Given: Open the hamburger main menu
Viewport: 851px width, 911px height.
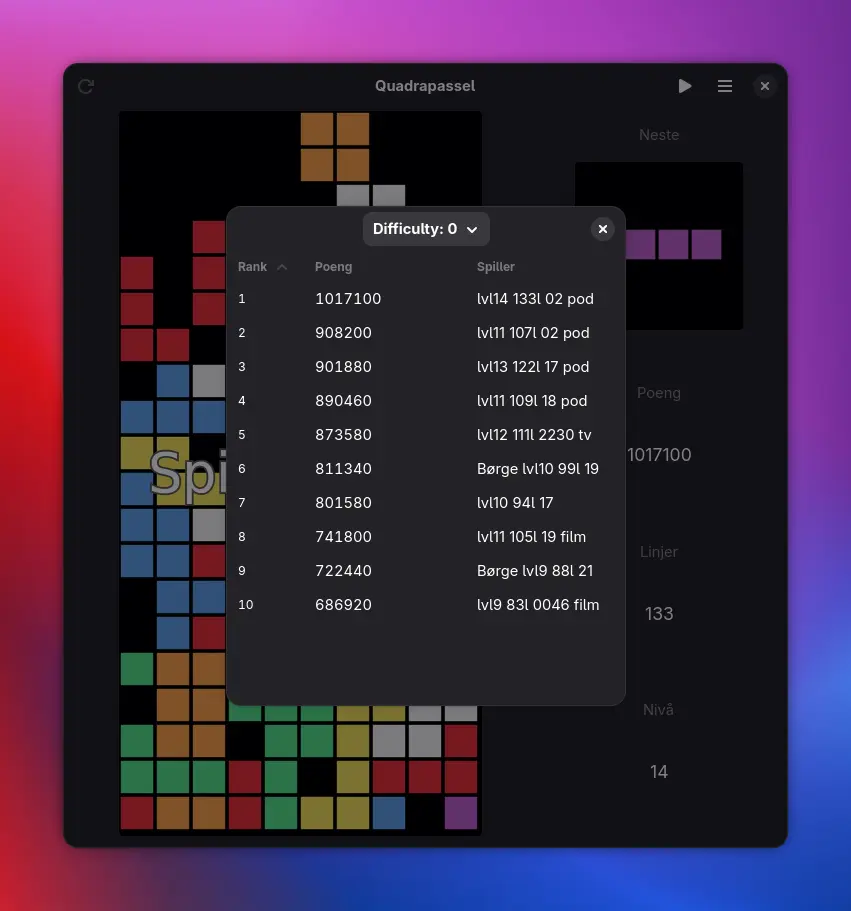Looking at the screenshot, I should (725, 87).
